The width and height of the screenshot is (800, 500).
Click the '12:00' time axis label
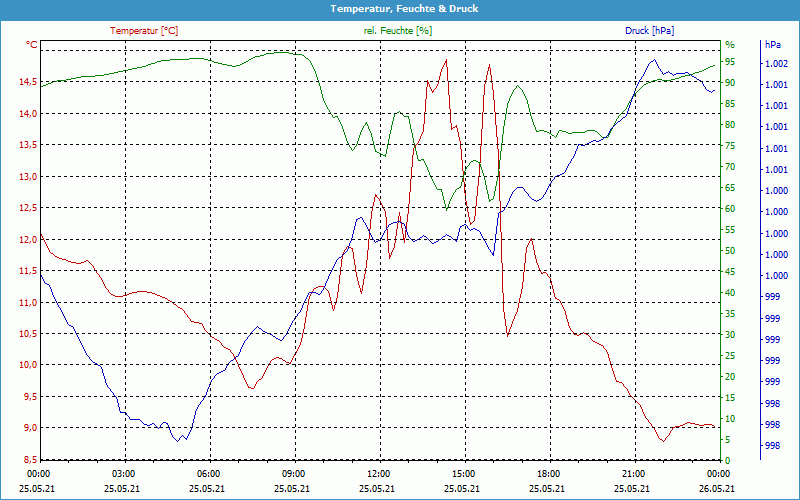[x=378, y=474]
